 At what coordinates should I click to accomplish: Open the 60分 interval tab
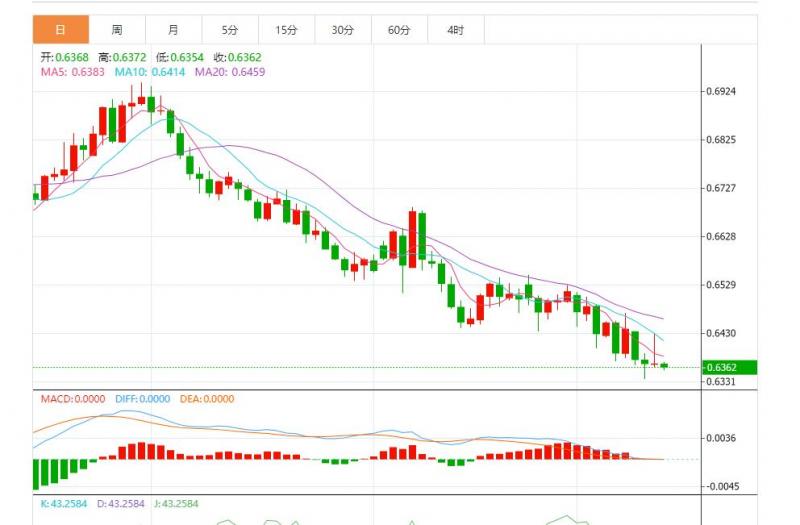399,30
